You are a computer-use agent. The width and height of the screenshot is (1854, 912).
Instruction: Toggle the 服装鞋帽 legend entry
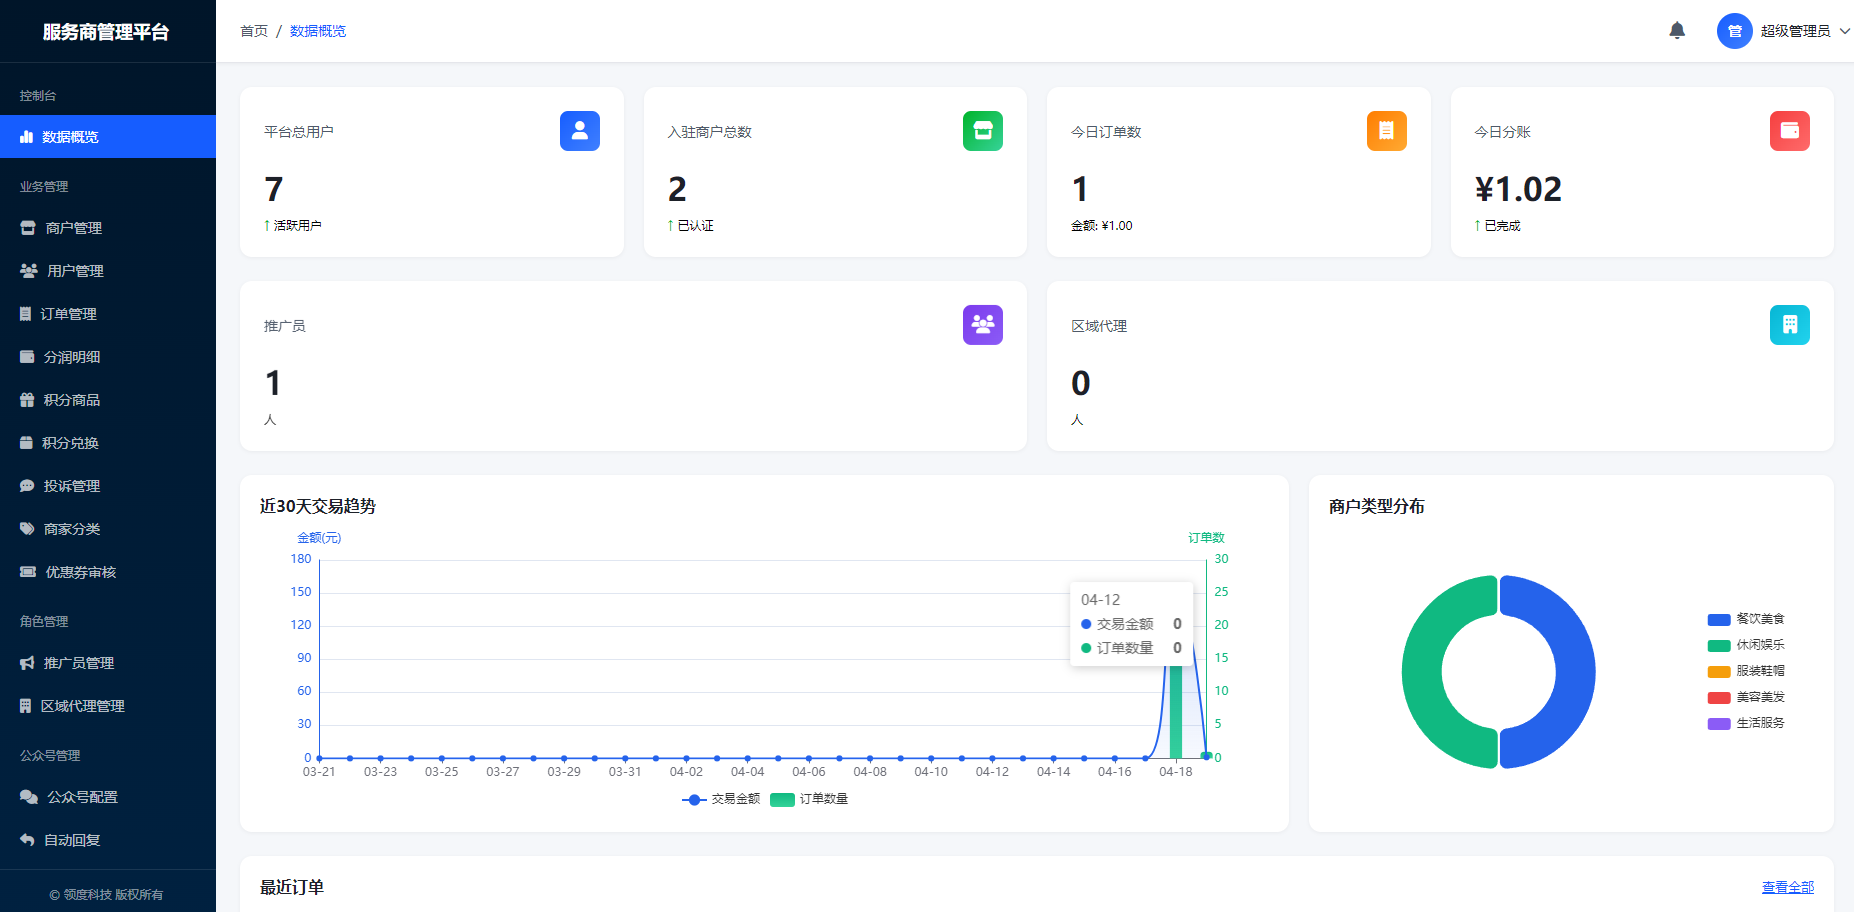[x=1746, y=671]
